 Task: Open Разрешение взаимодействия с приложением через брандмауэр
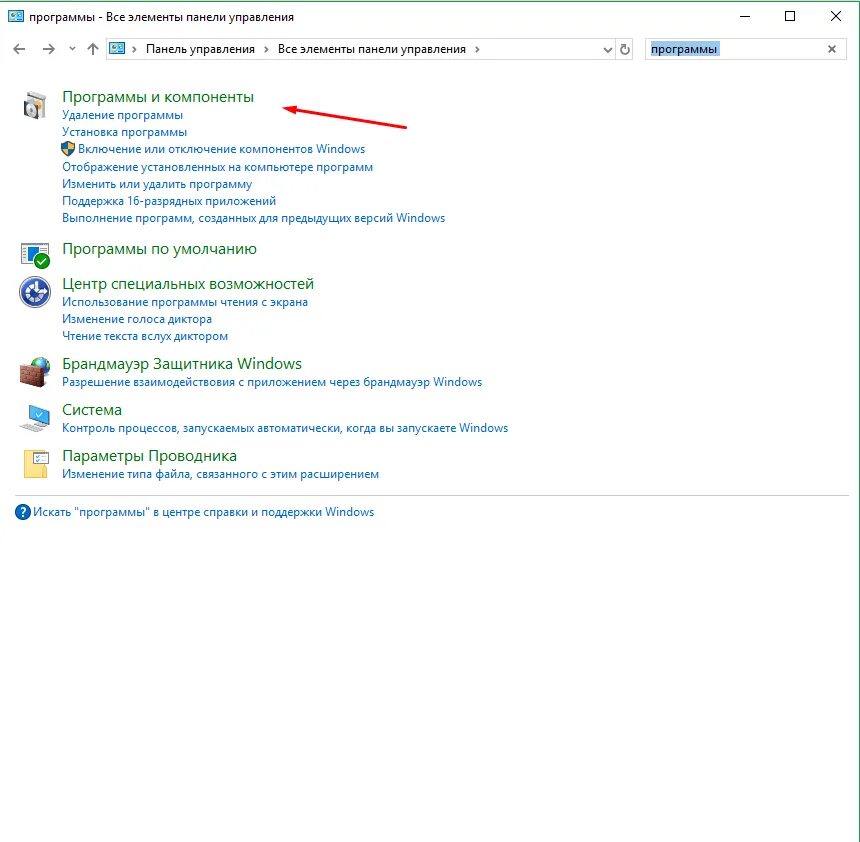pyautogui.click(x=272, y=382)
